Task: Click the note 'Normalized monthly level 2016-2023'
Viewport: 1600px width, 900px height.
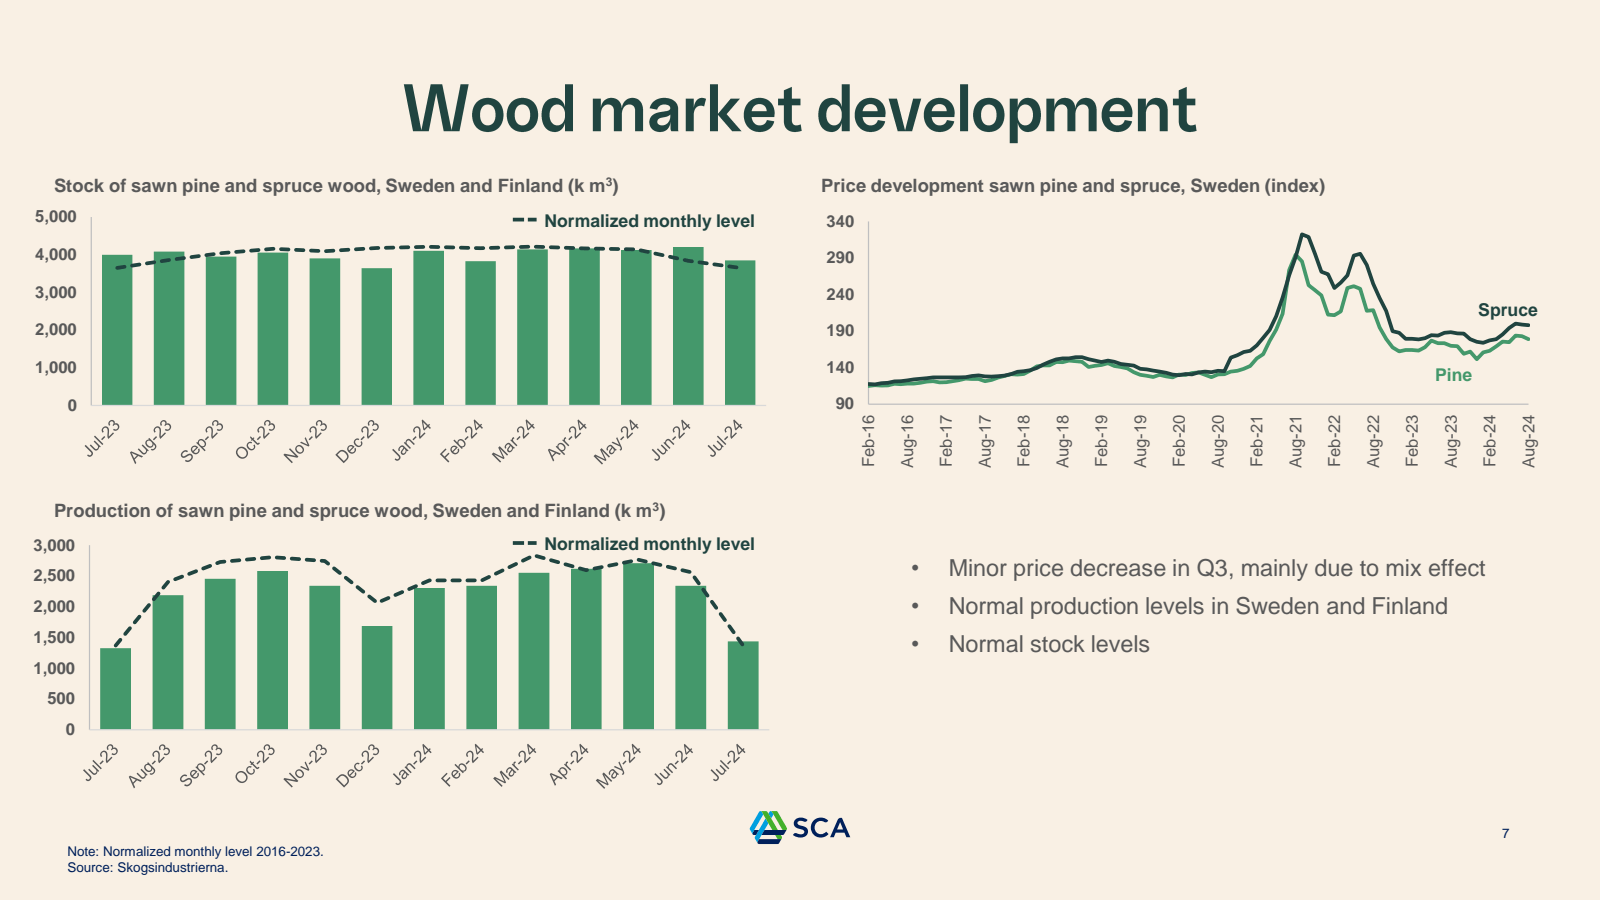Action: (195, 852)
